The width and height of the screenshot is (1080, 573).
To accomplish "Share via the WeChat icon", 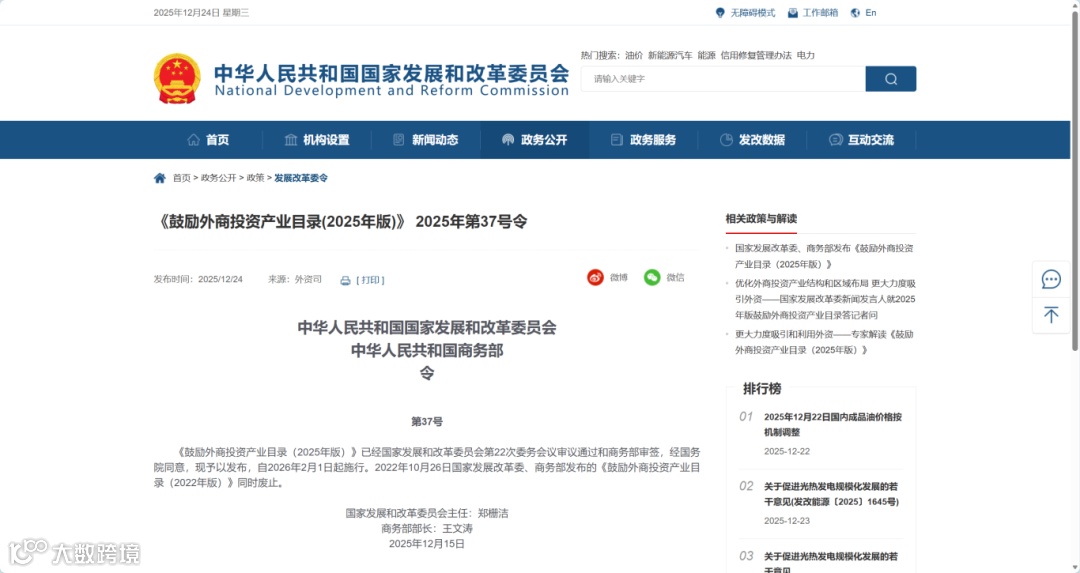I will pyautogui.click(x=652, y=277).
